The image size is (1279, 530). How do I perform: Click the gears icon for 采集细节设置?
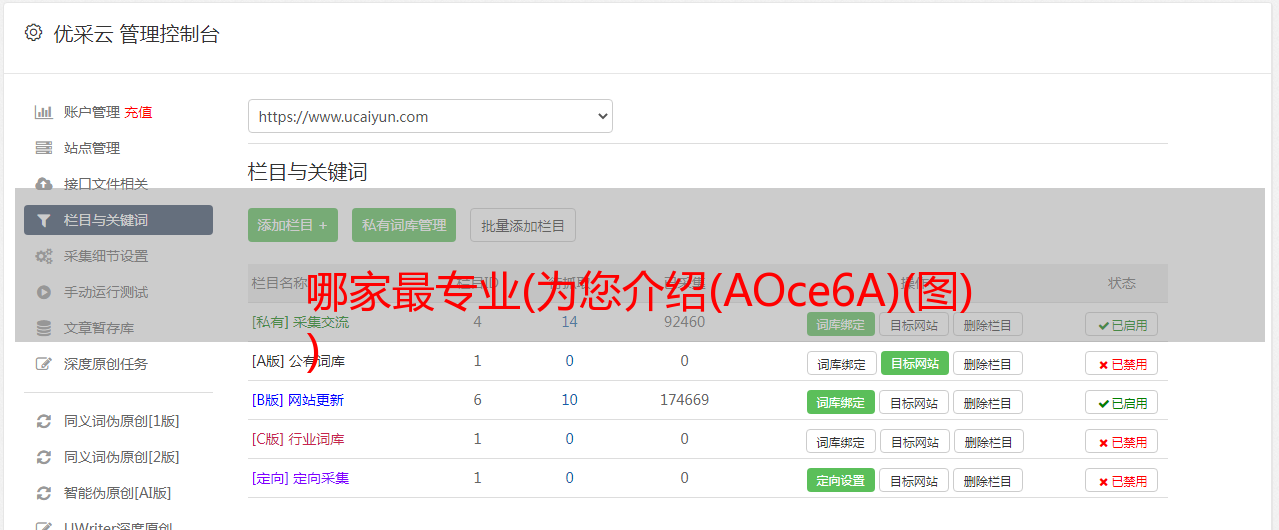click(x=43, y=256)
